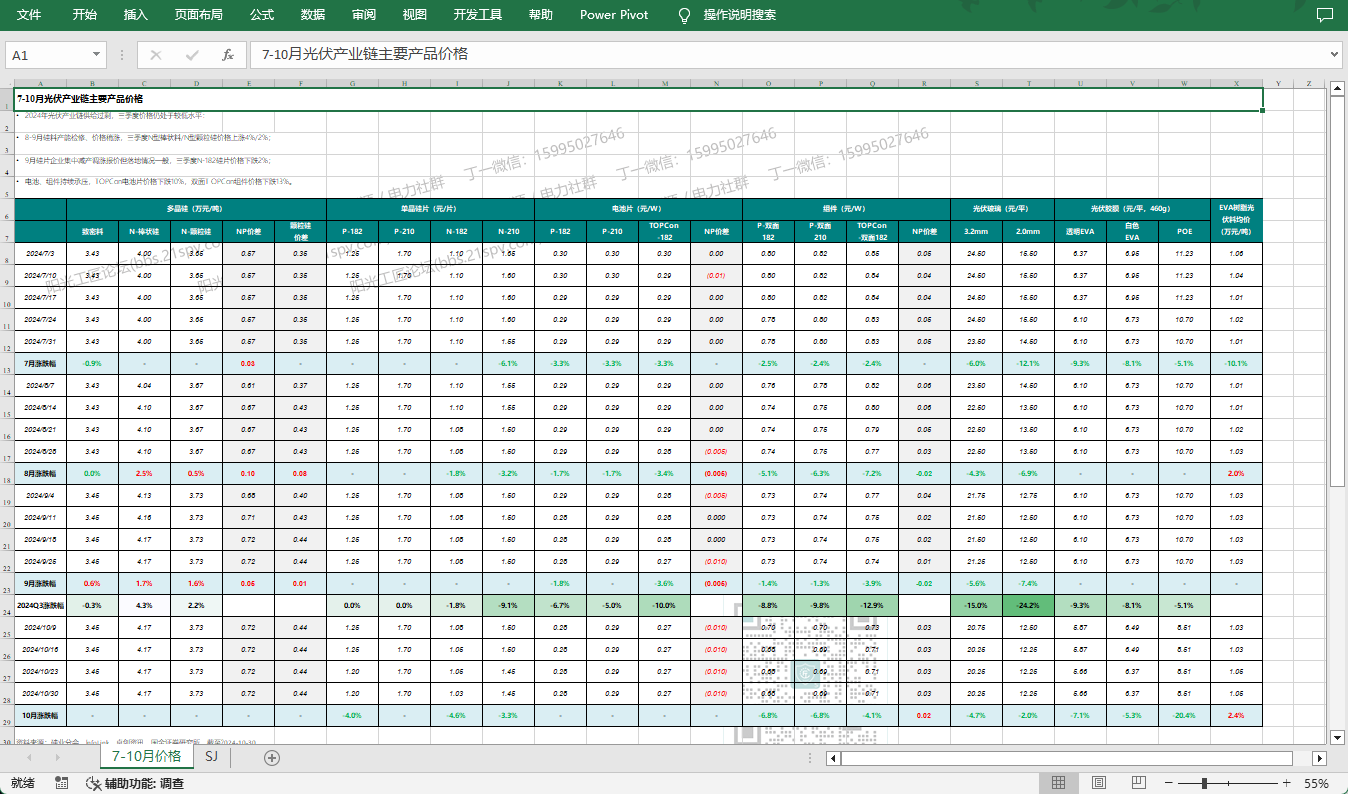Open the 帮助 ribbon tab
Viewport: 1348px width, 794px height.
[x=540, y=15]
